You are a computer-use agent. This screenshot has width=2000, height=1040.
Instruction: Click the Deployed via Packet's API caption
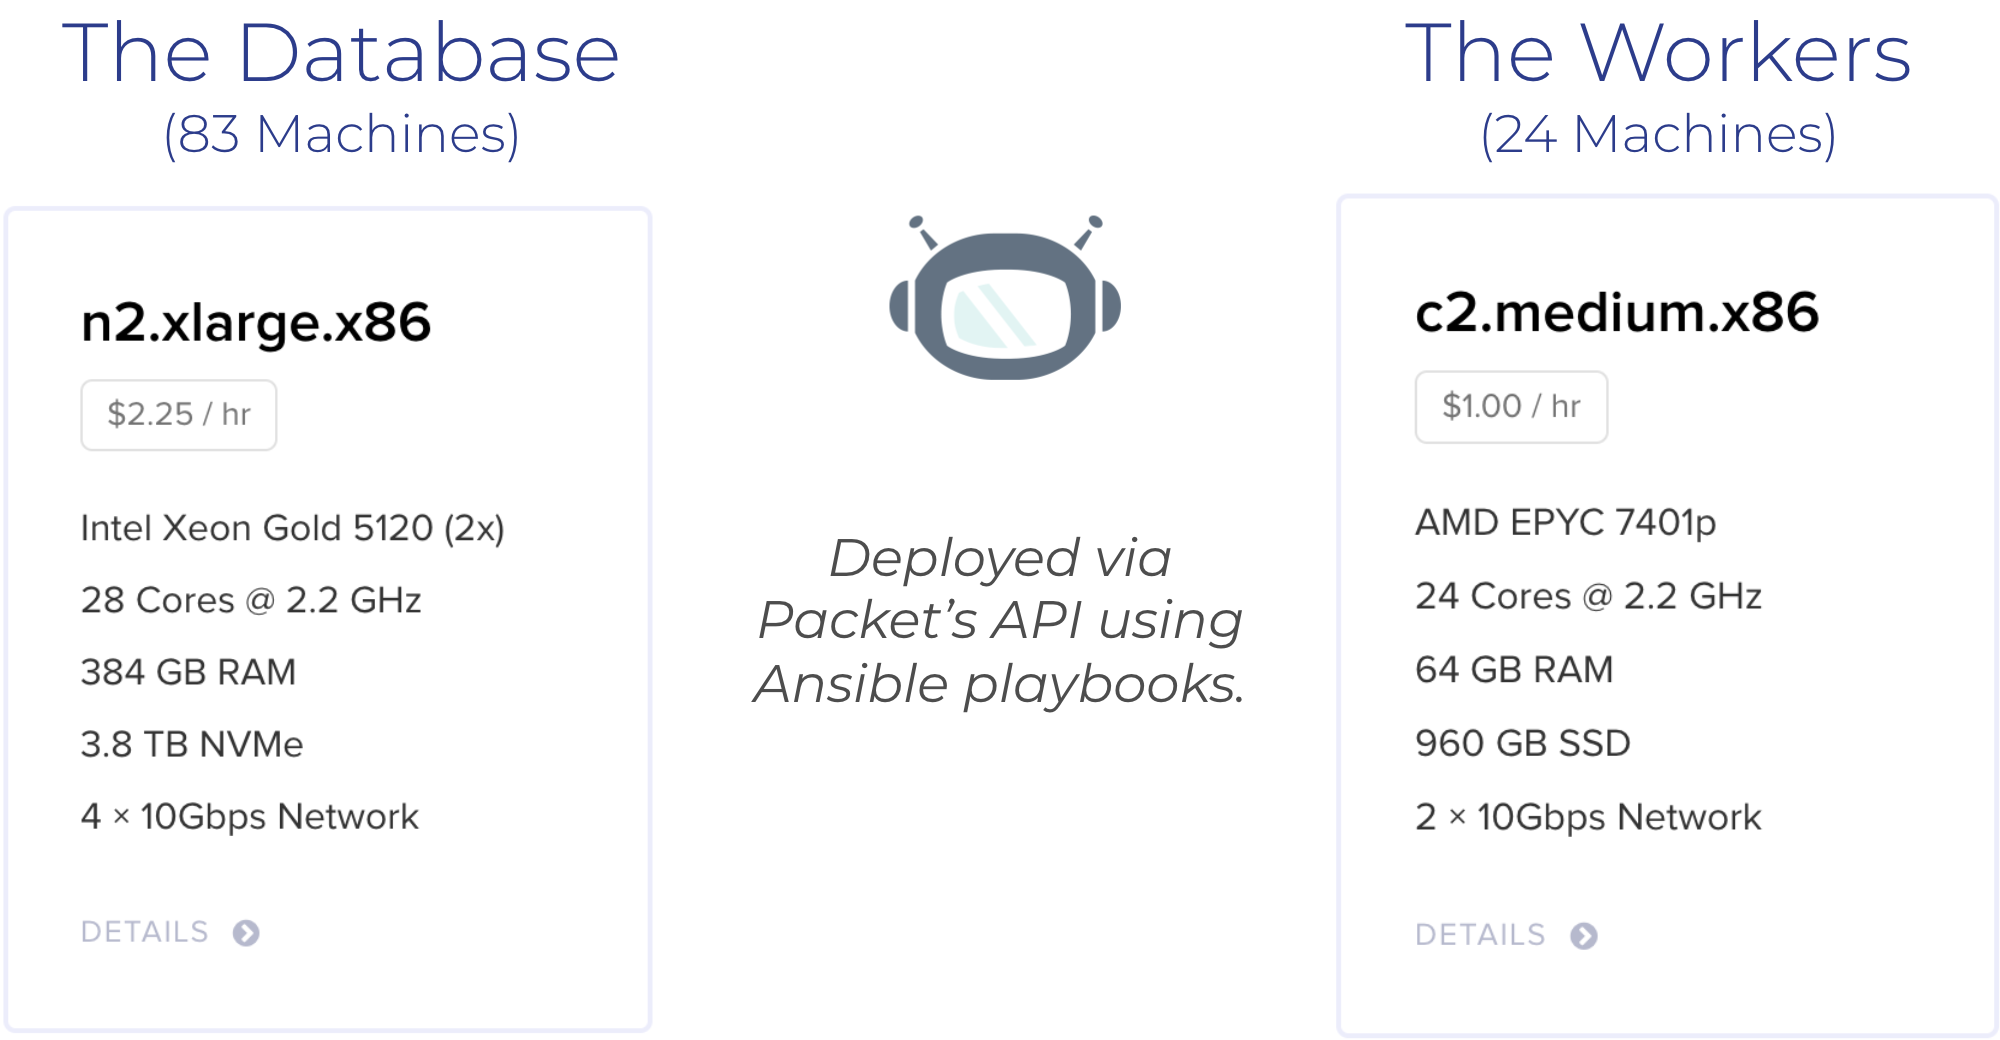1000,622
